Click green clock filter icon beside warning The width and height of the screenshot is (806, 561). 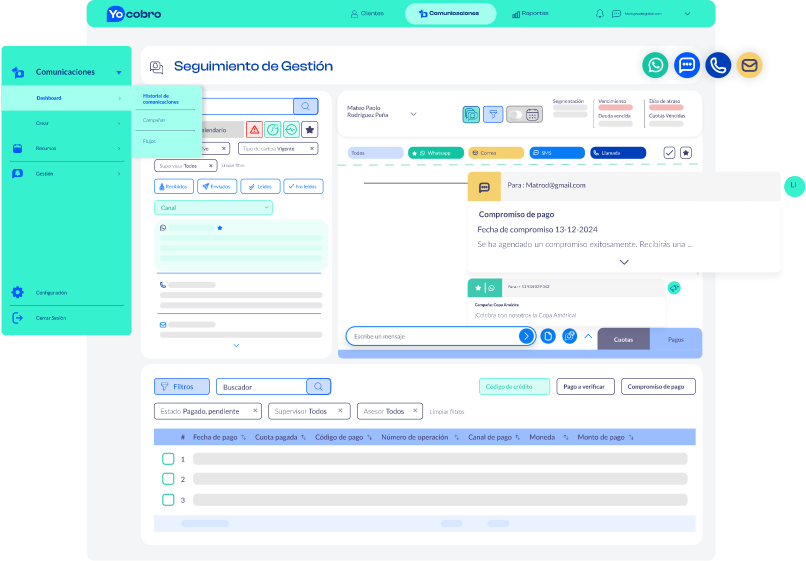(x=273, y=130)
